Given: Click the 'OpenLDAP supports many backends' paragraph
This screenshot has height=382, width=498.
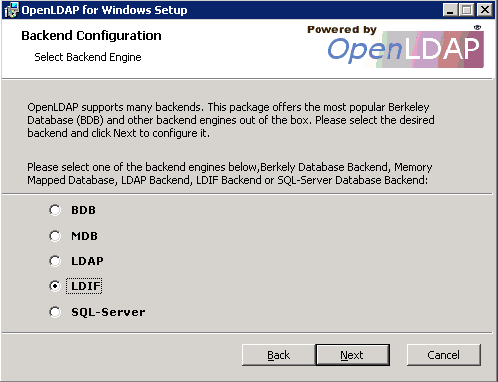Looking at the screenshot, I should coord(231,120).
